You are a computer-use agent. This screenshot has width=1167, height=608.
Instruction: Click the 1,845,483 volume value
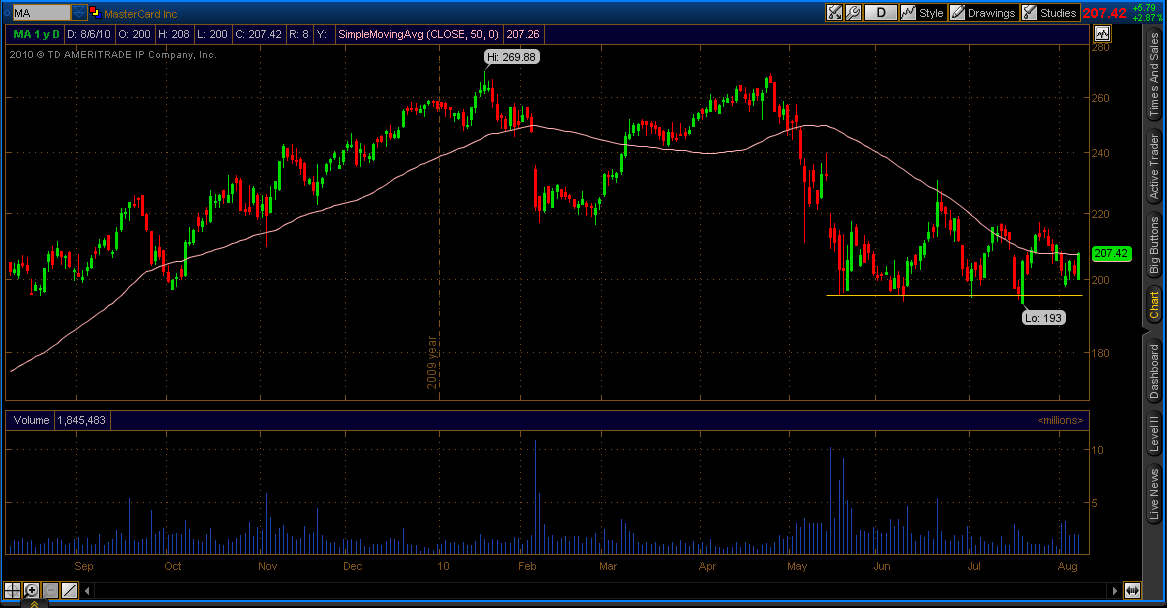point(81,420)
